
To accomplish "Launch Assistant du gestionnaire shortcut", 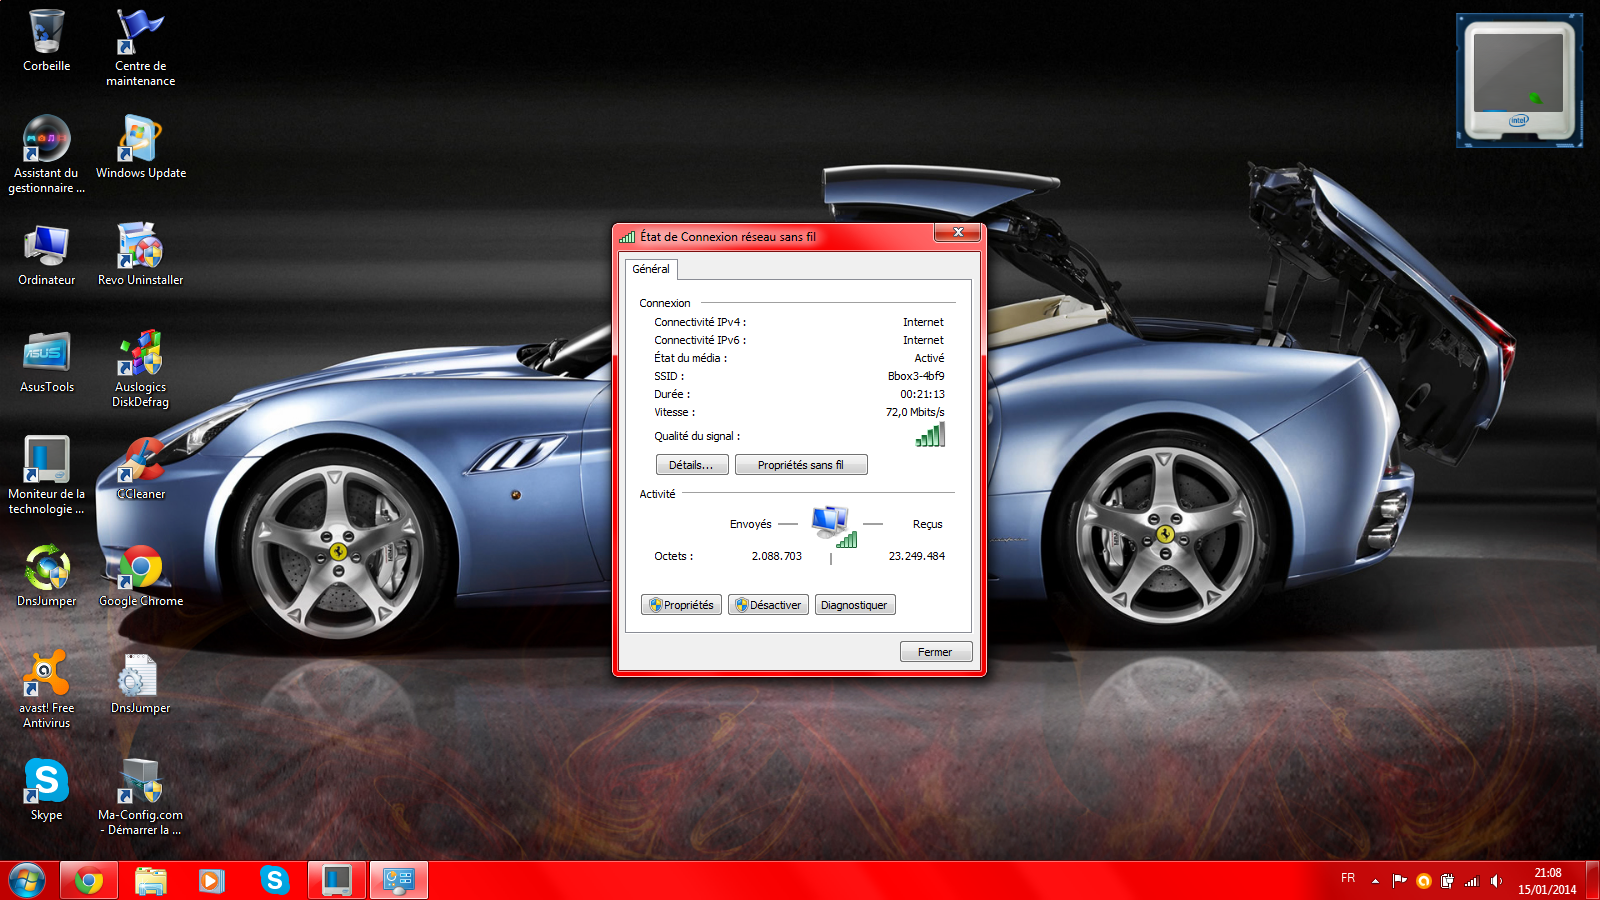I will tap(46, 153).
